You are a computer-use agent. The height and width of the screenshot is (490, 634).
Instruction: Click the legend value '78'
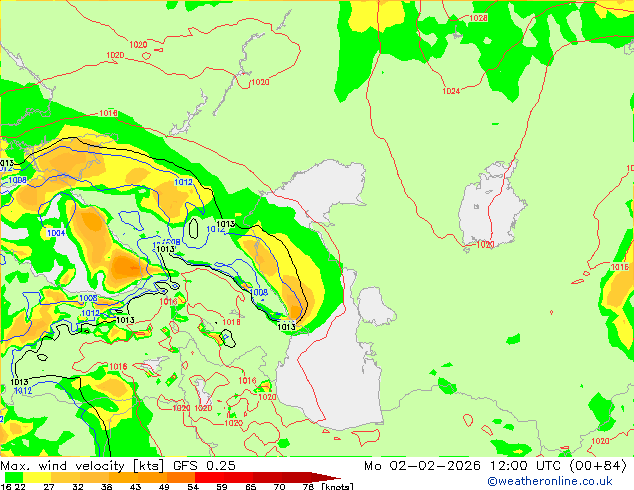[308, 486]
